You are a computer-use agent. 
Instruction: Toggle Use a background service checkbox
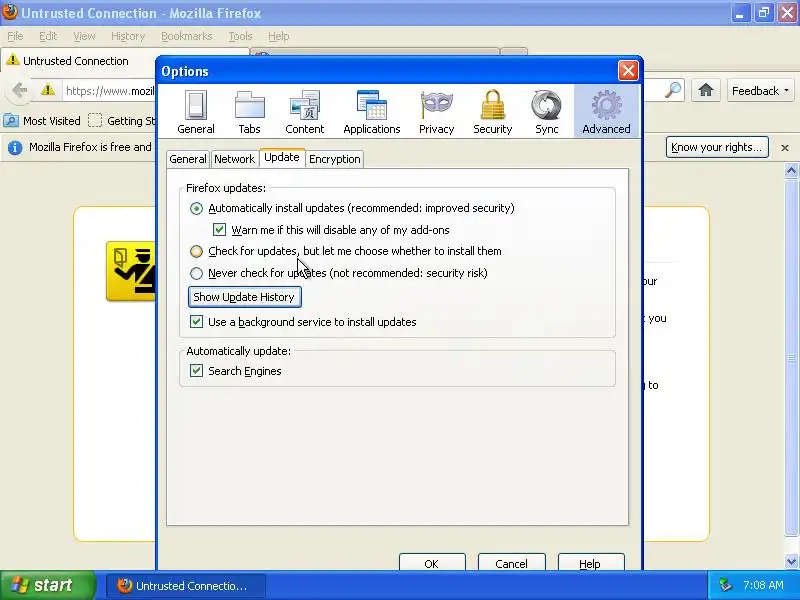pyautogui.click(x=196, y=321)
